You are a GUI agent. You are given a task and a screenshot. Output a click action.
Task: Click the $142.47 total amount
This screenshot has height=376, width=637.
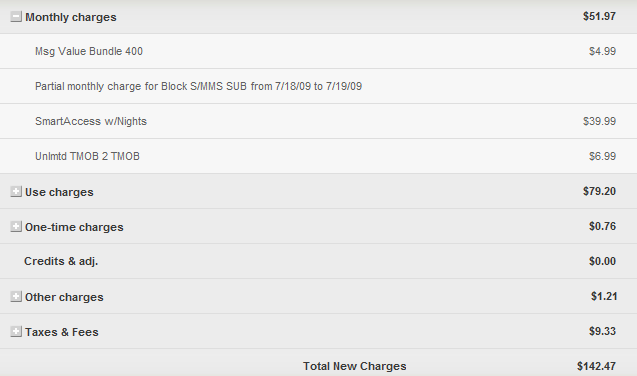(x=596, y=366)
